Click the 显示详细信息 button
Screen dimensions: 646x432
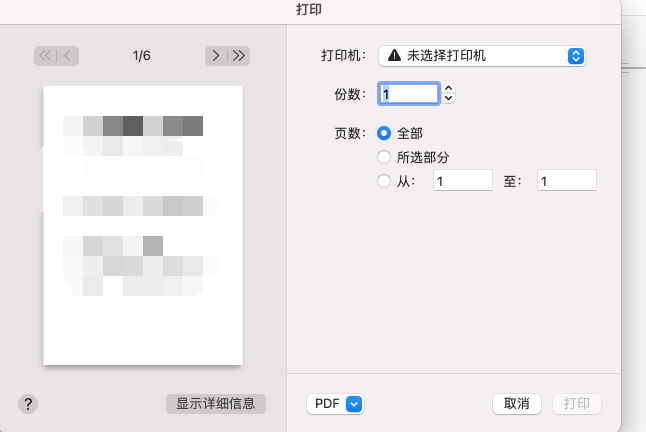click(216, 404)
